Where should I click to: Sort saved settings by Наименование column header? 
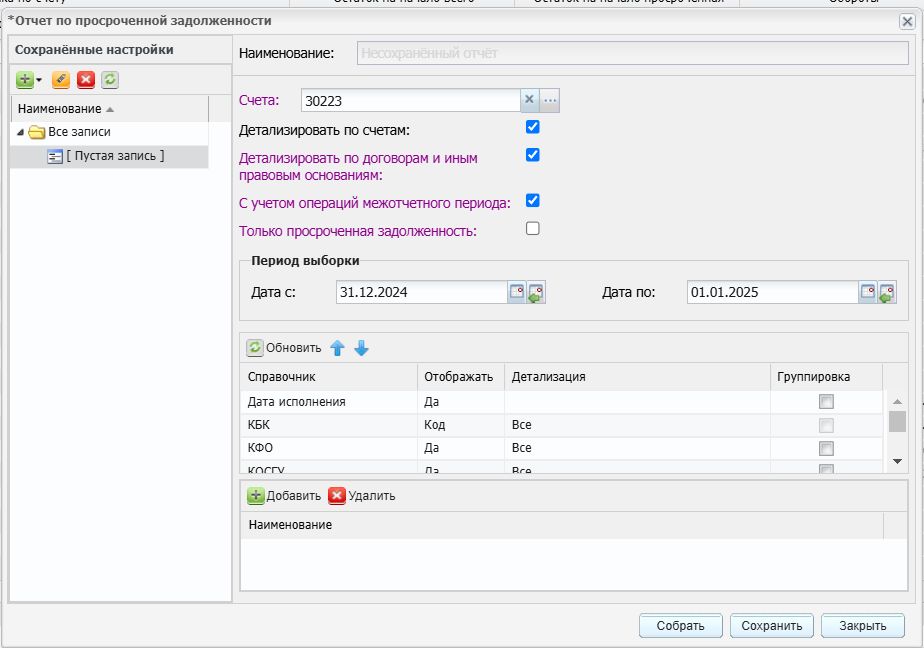pyautogui.click(x=110, y=108)
